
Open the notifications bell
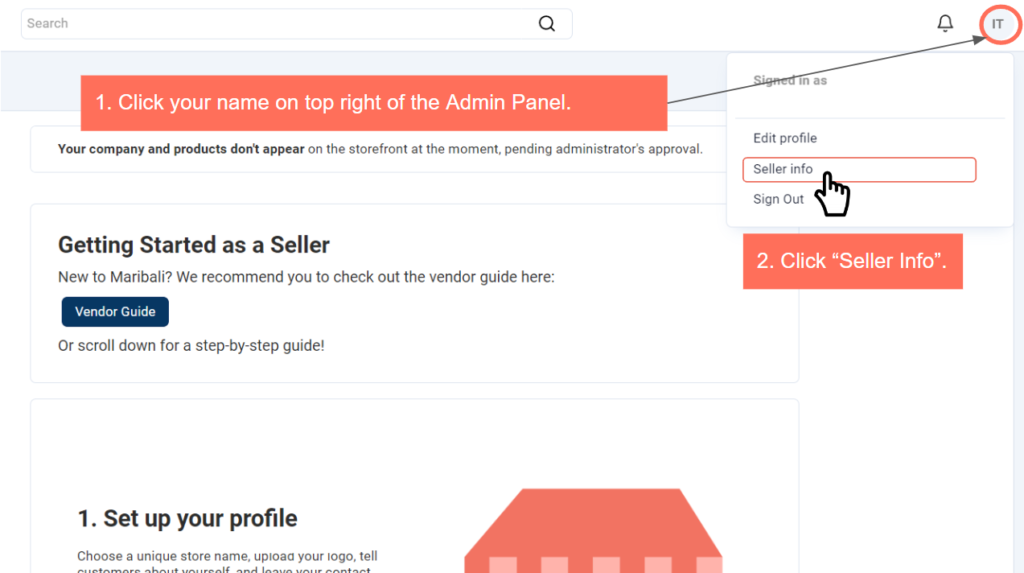[945, 23]
